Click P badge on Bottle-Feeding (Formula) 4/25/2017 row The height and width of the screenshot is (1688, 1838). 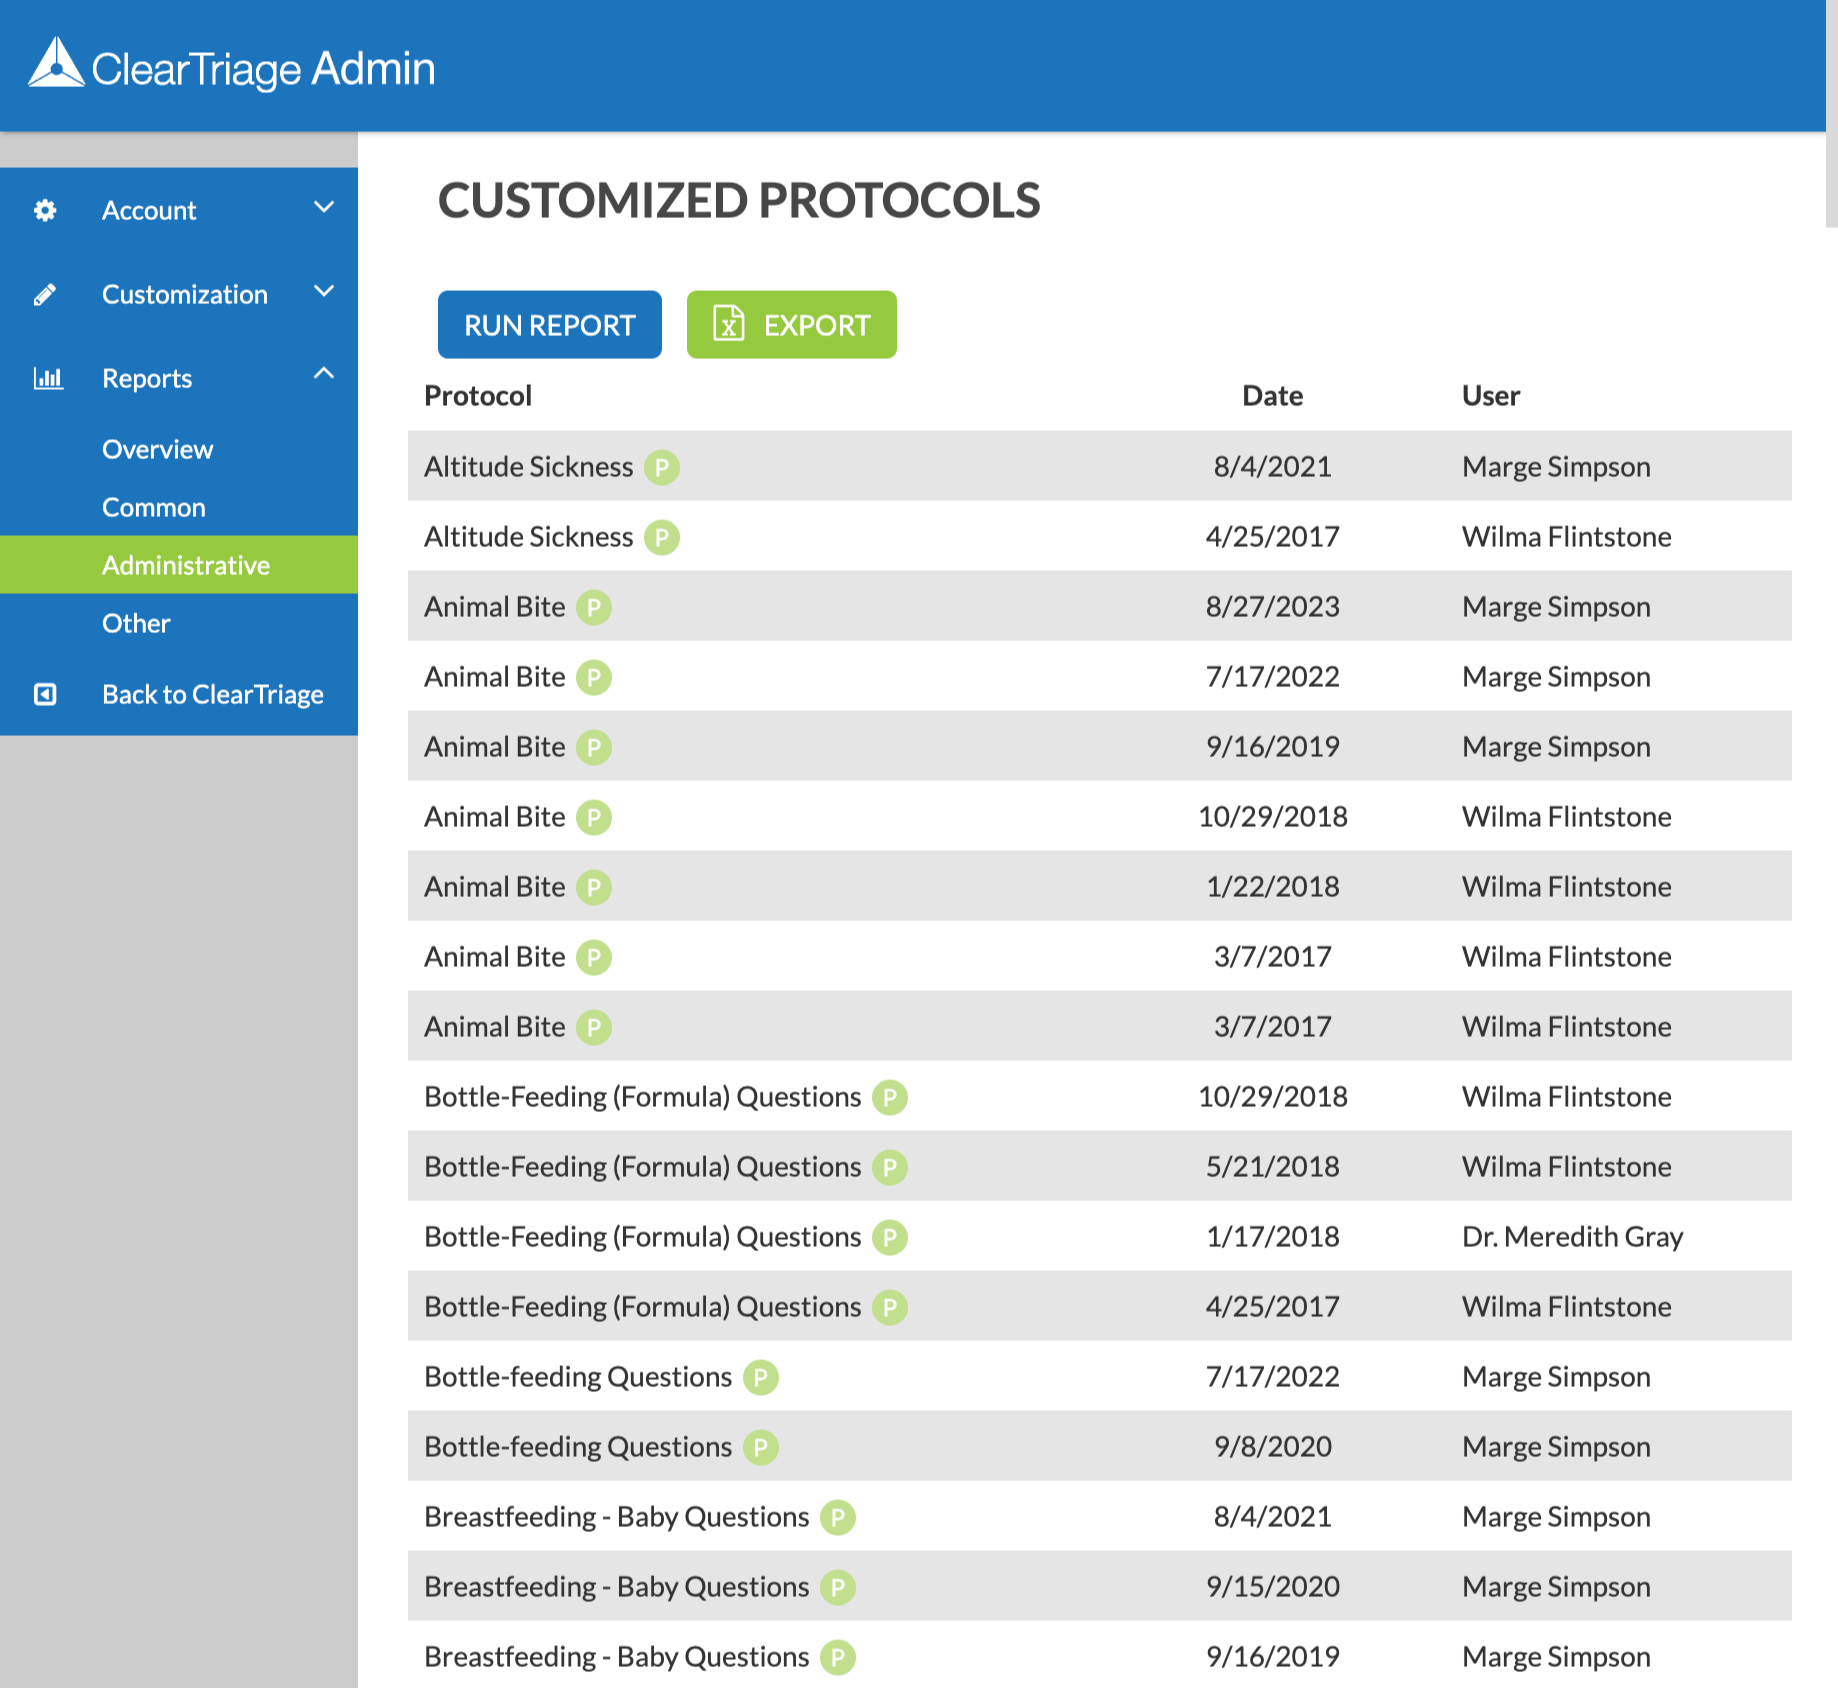[889, 1307]
